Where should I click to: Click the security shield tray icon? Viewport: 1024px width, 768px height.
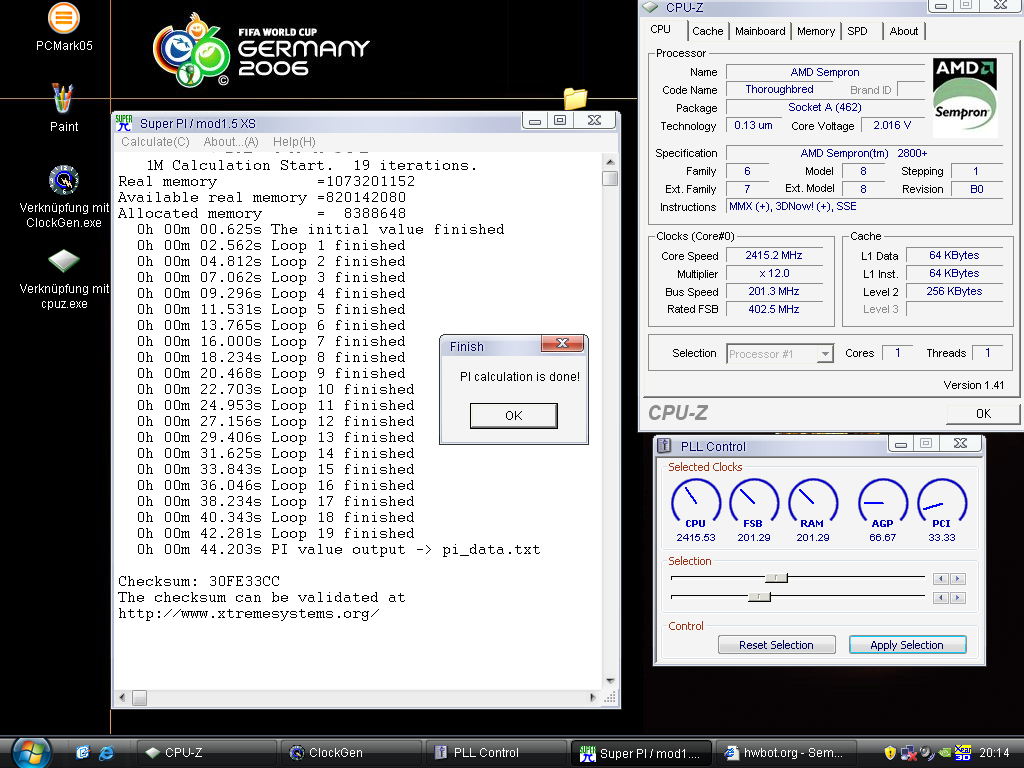889,752
